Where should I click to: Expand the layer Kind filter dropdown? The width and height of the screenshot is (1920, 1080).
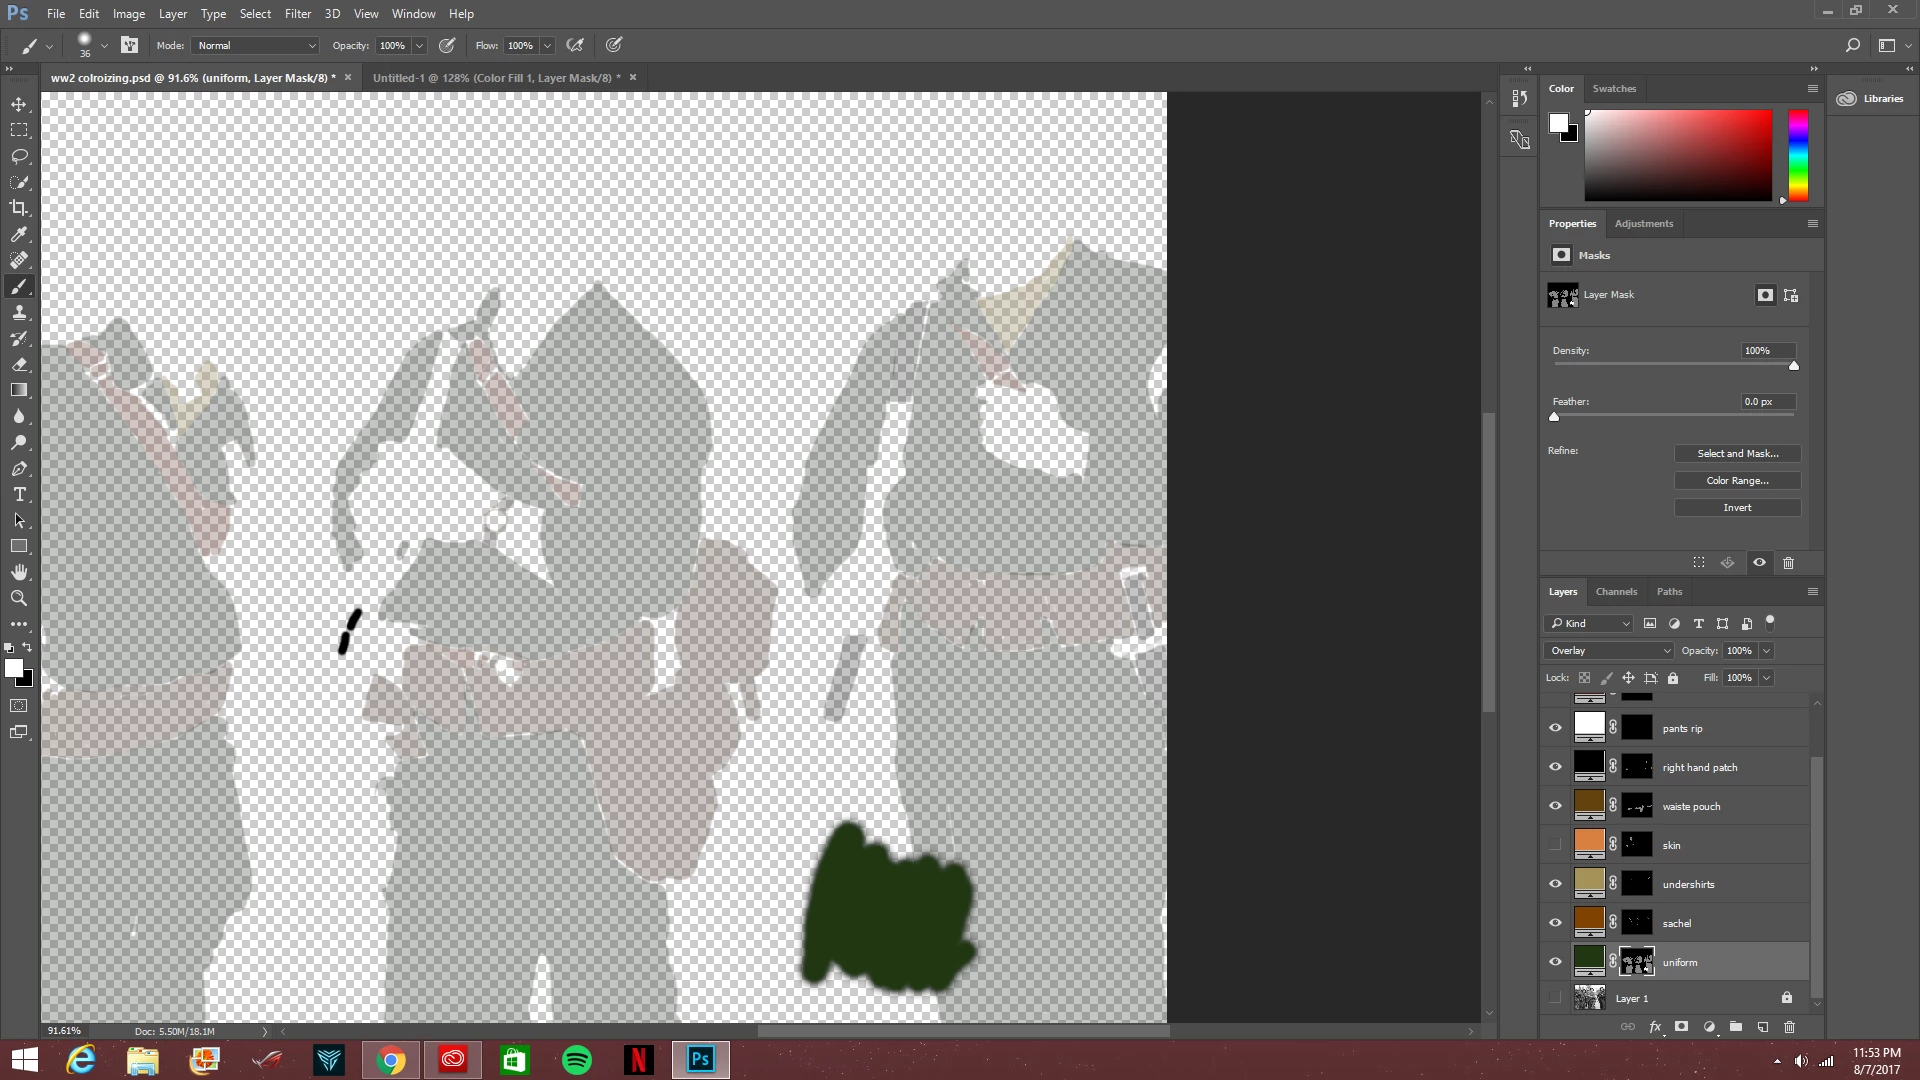tap(1589, 624)
